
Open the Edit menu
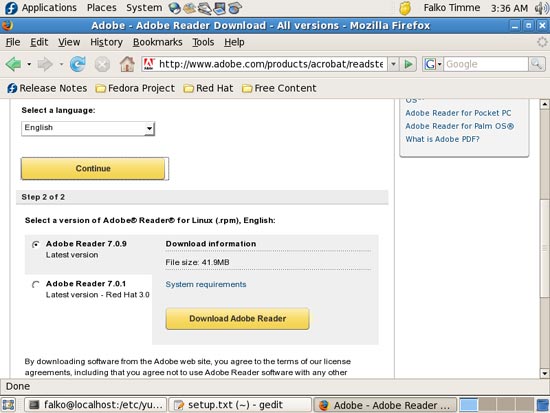pos(39,42)
